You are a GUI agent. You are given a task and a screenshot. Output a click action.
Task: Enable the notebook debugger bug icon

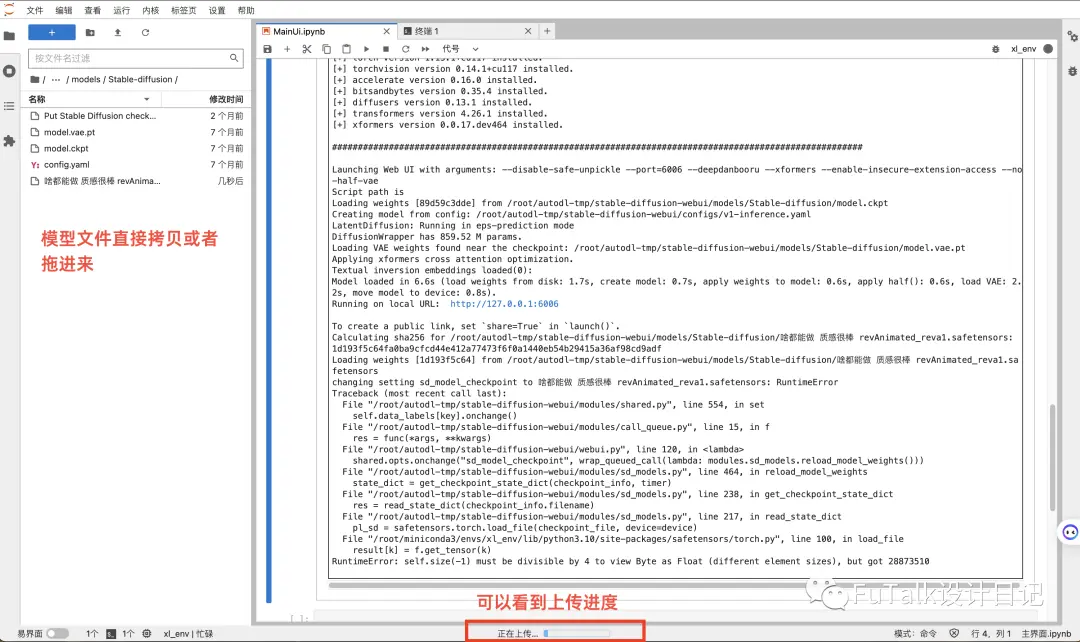pos(995,49)
